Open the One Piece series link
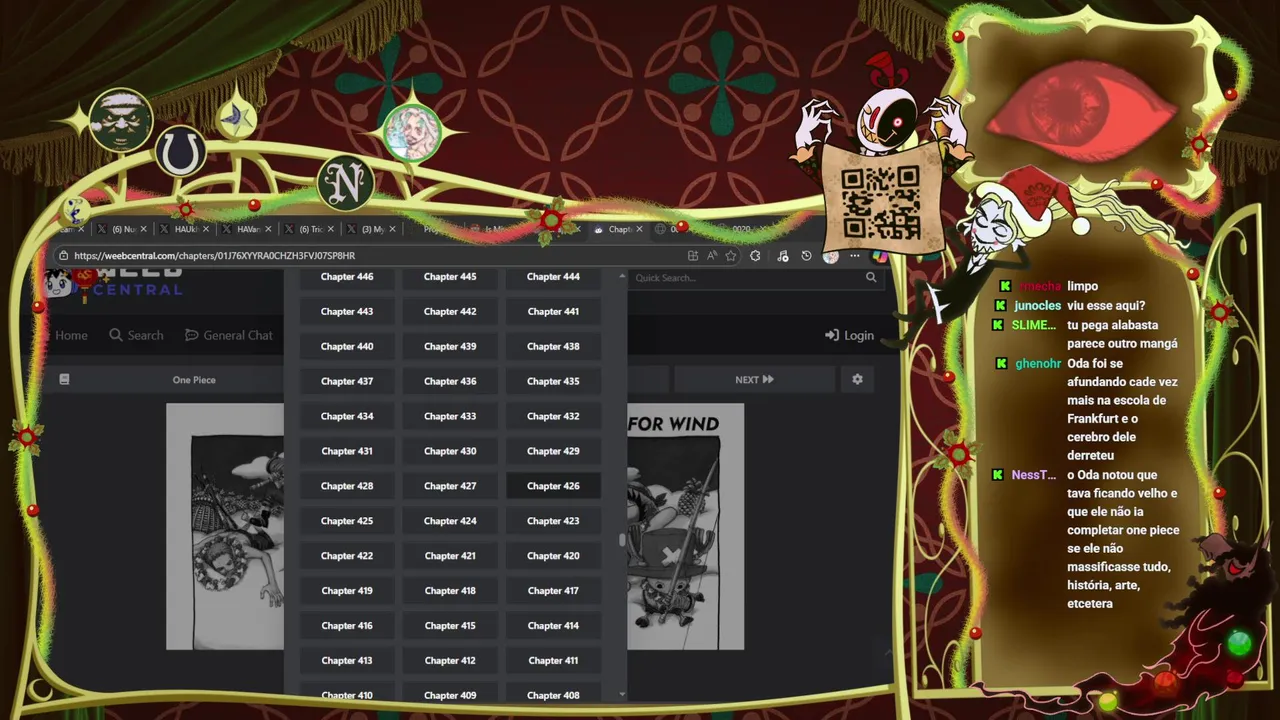 [x=194, y=380]
